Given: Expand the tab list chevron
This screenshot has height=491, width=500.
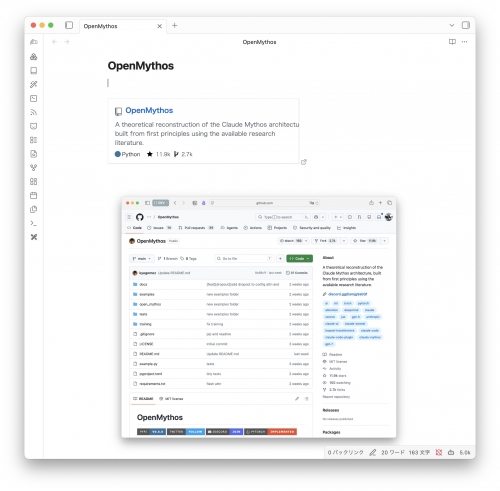Looking at the screenshot, I should coord(452,25).
